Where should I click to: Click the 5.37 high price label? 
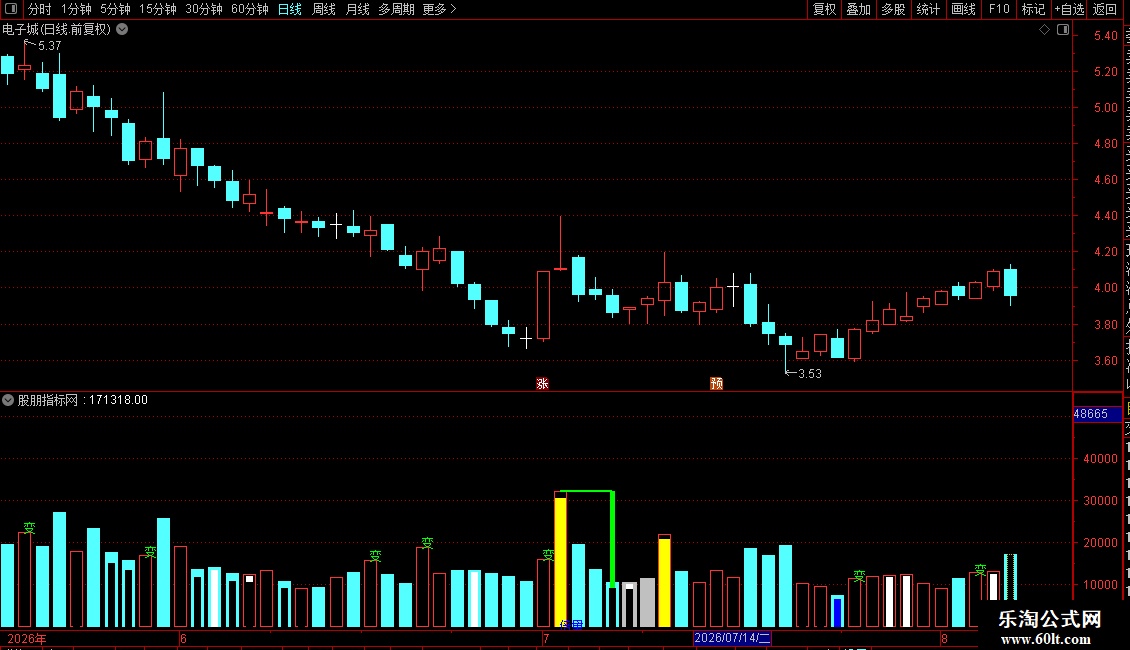tap(50, 46)
